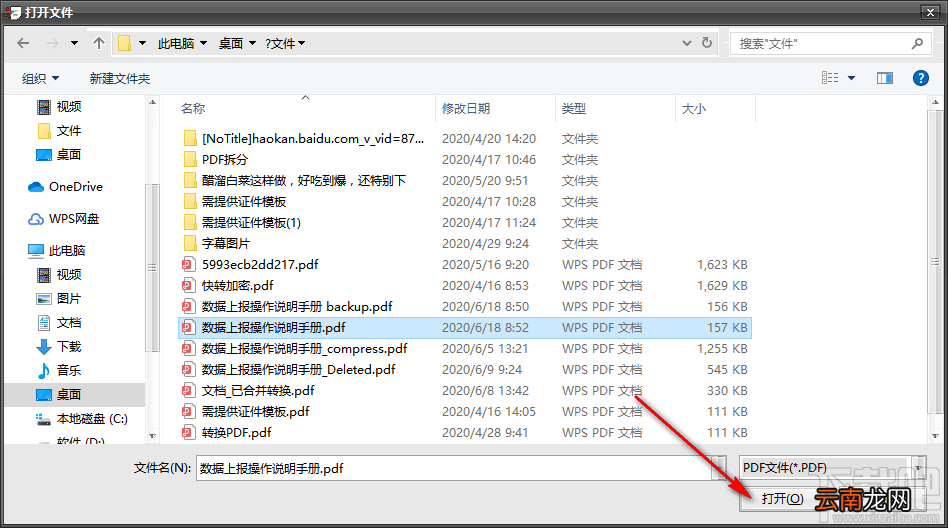Open the 组织 dropdown menu
Image resolution: width=948 pixels, height=528 pixels.
(41, 78)
